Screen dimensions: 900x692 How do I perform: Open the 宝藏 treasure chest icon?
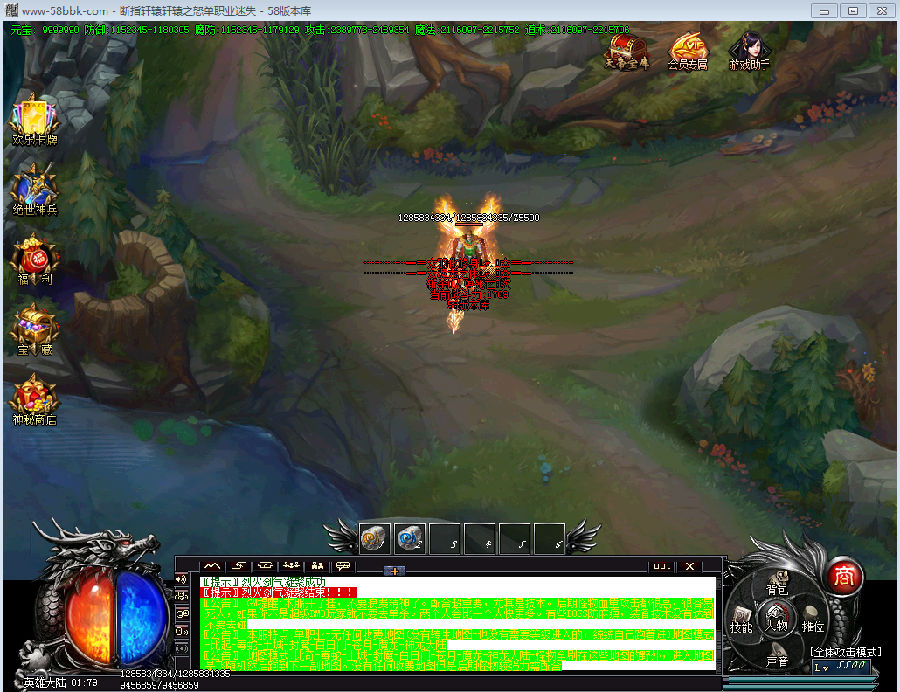[x=34, y=331]
